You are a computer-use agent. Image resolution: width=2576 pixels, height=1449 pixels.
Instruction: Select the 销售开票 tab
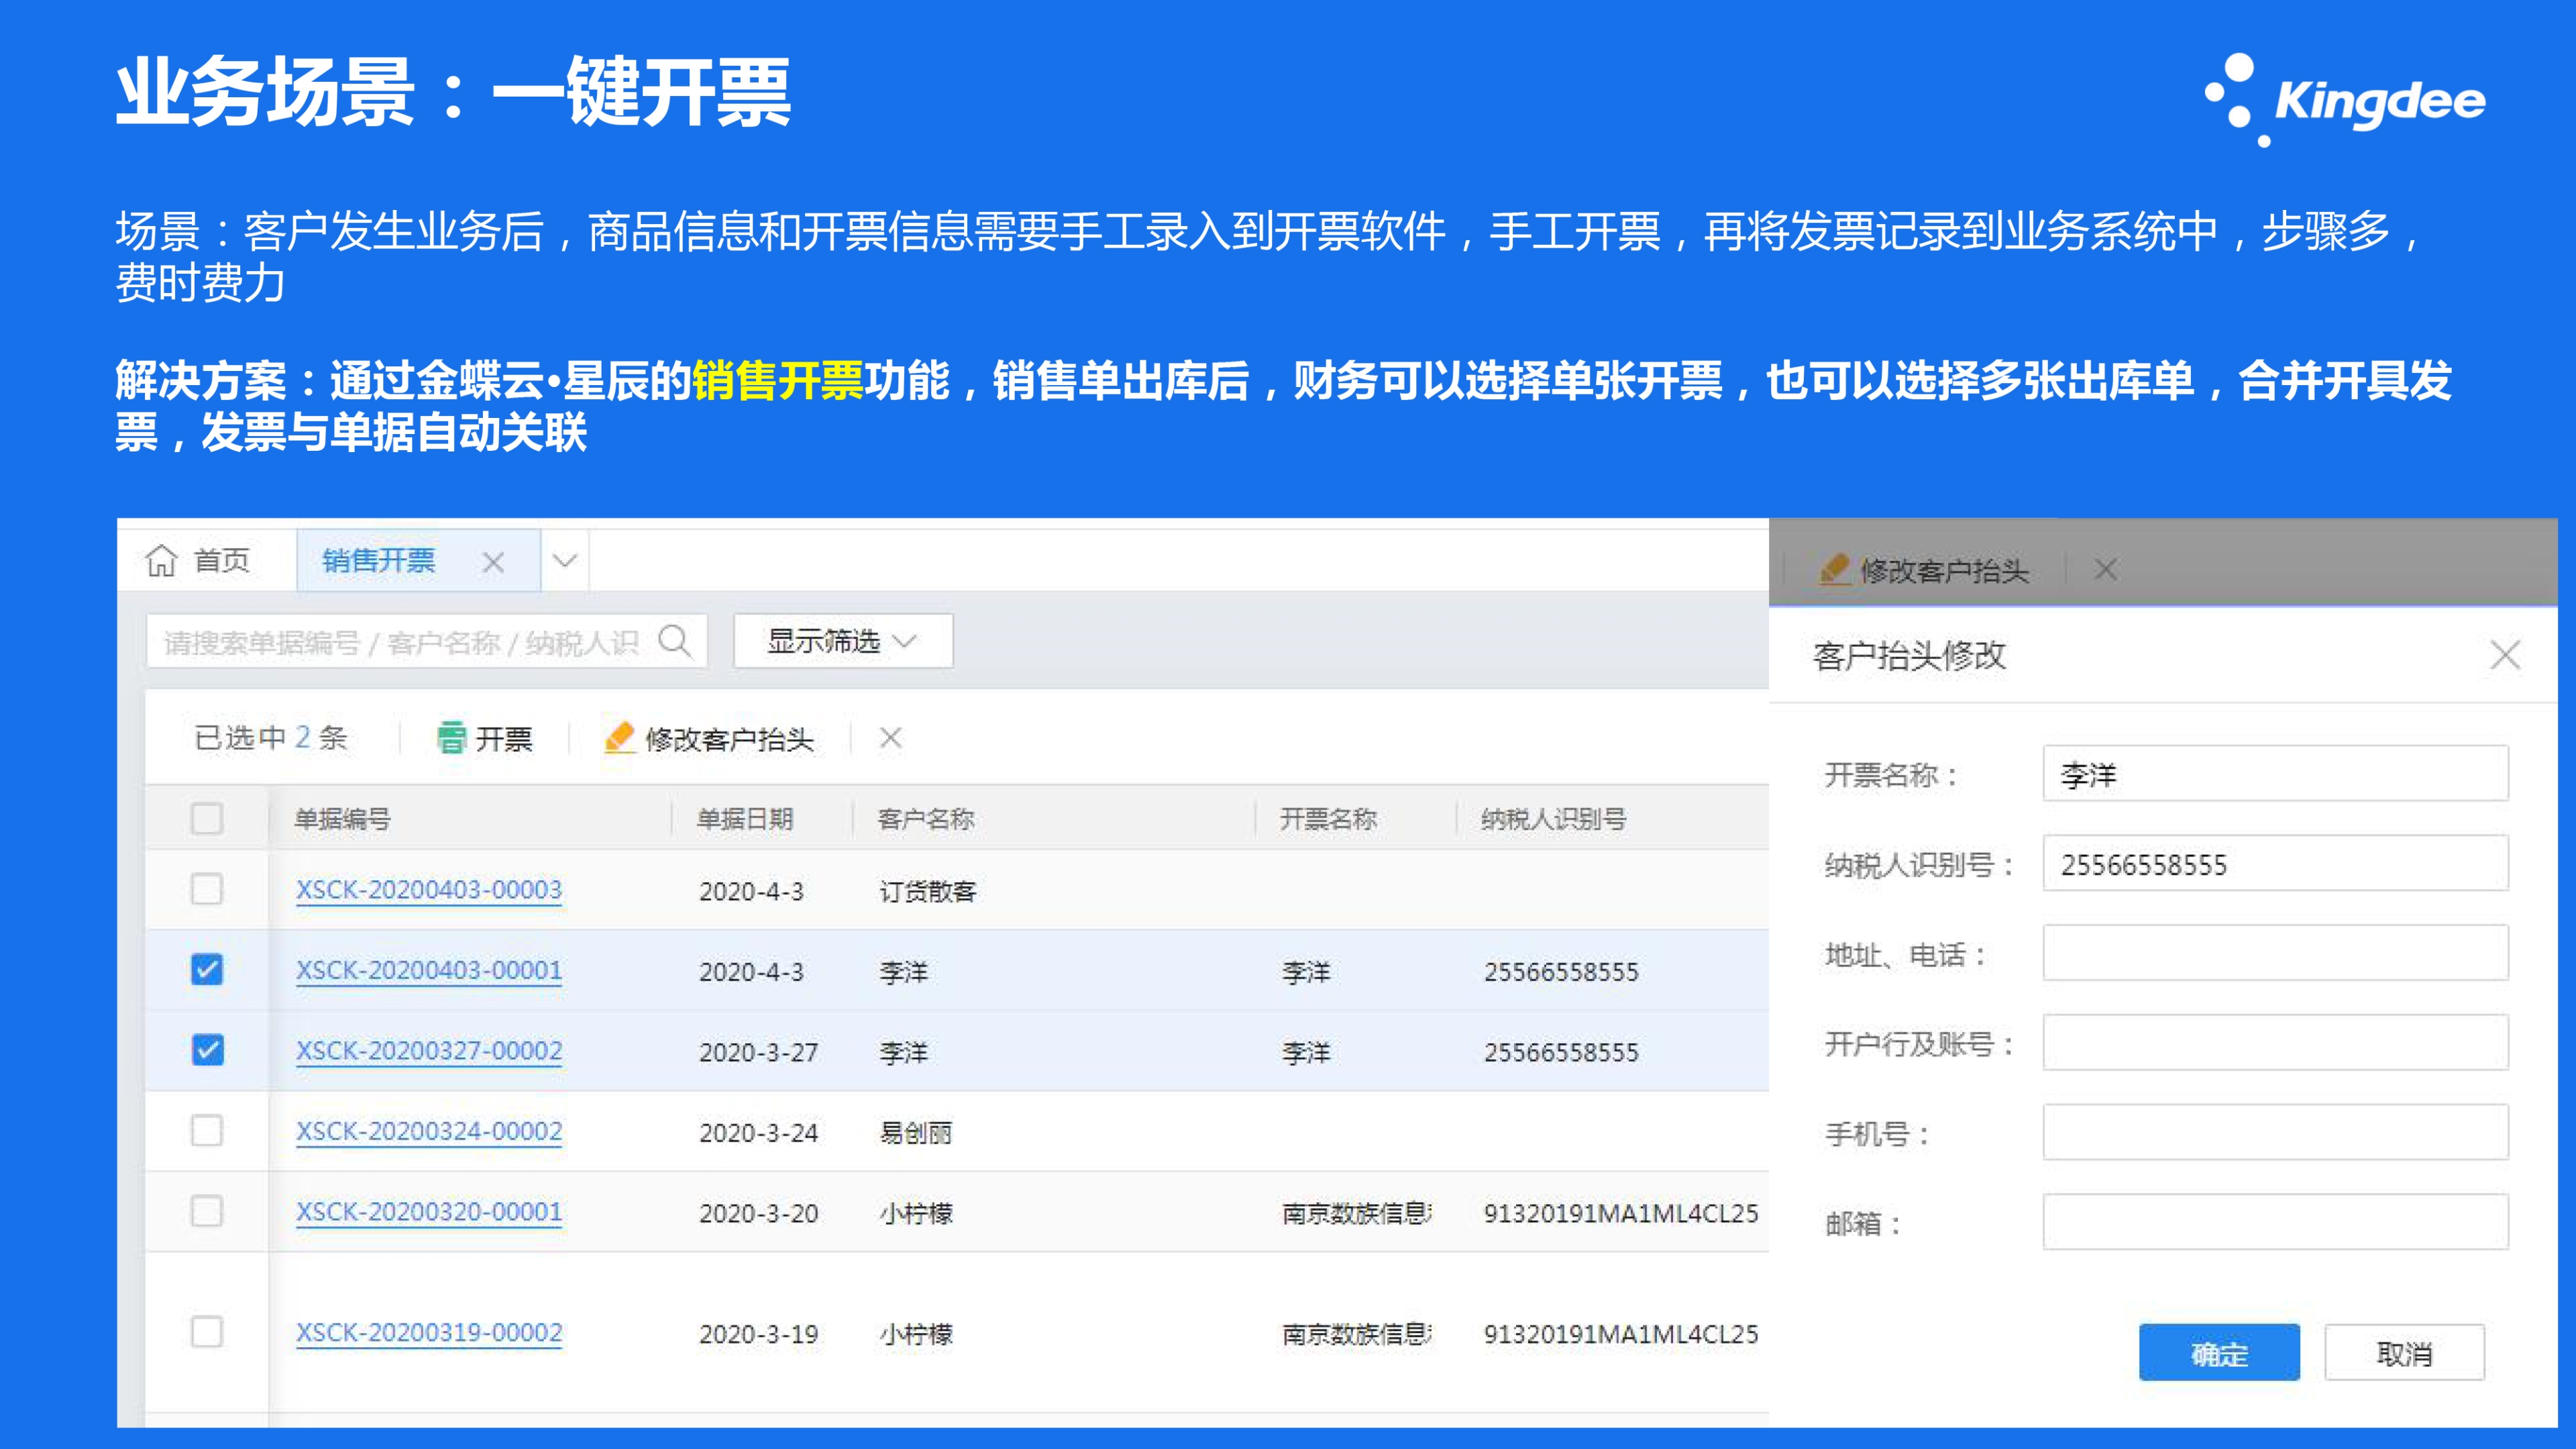click(379, 561)
